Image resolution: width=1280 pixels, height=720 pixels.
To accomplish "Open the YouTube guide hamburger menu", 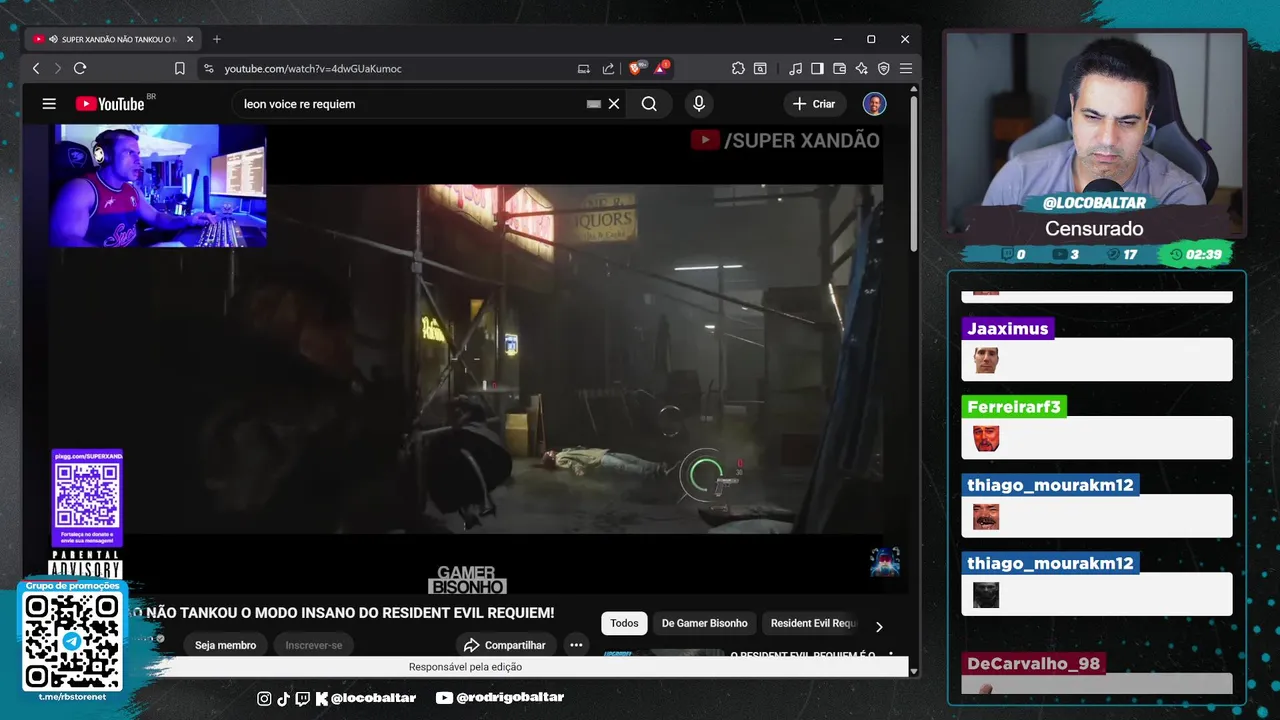I will point(49,103).
